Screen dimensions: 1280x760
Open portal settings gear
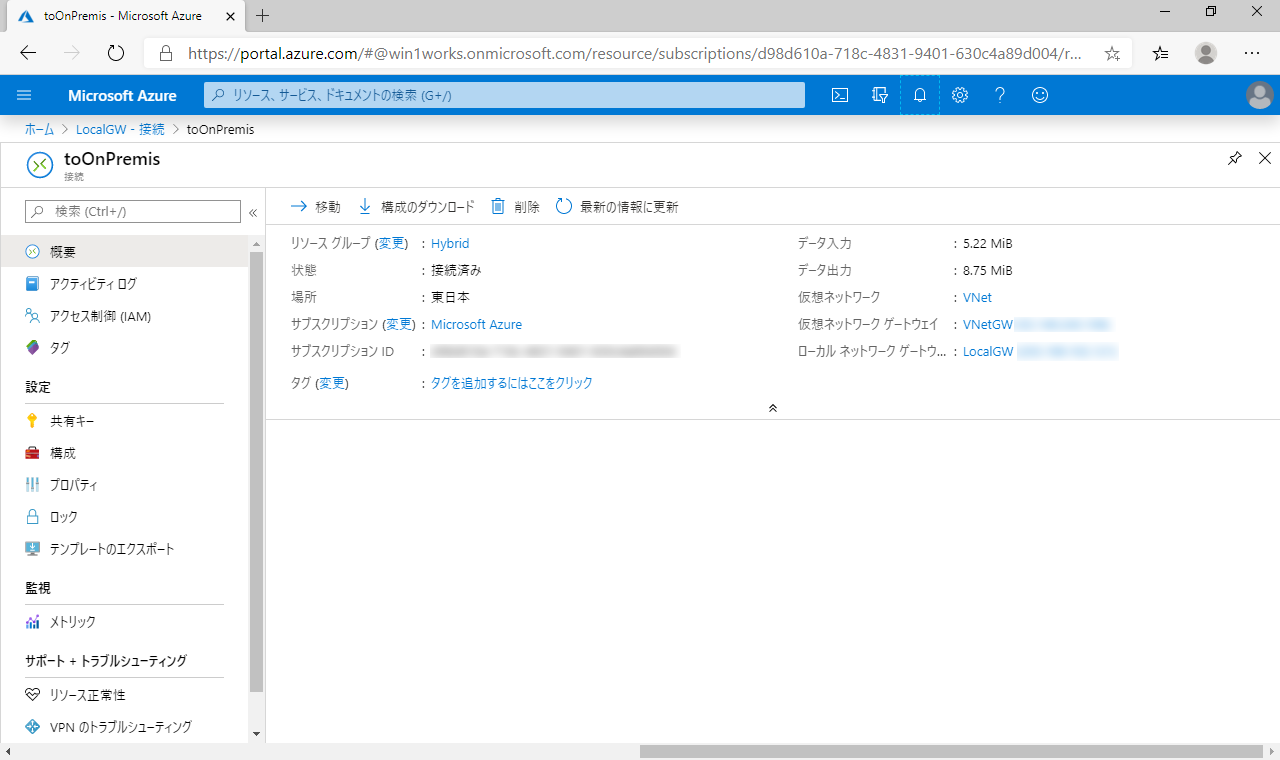pyautogui.click(x=960, y=95)
